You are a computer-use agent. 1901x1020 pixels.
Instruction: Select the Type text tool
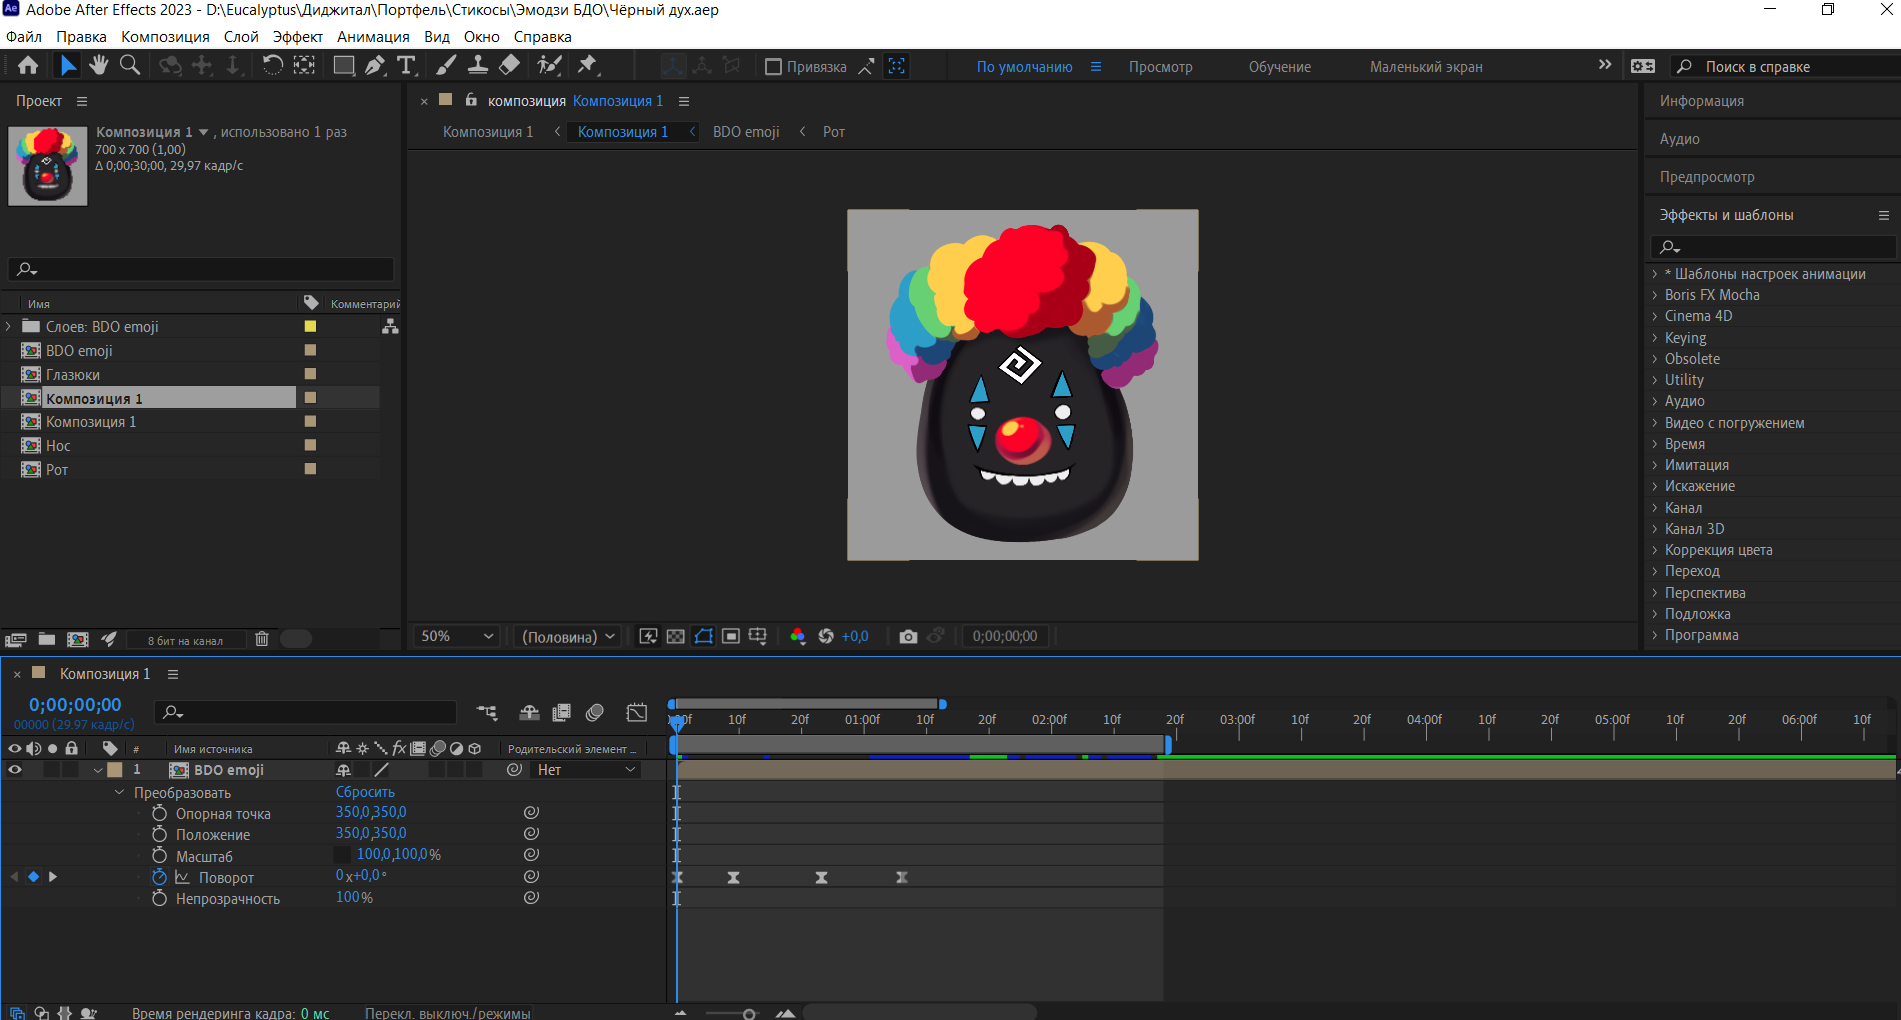(x=406, y=66)
